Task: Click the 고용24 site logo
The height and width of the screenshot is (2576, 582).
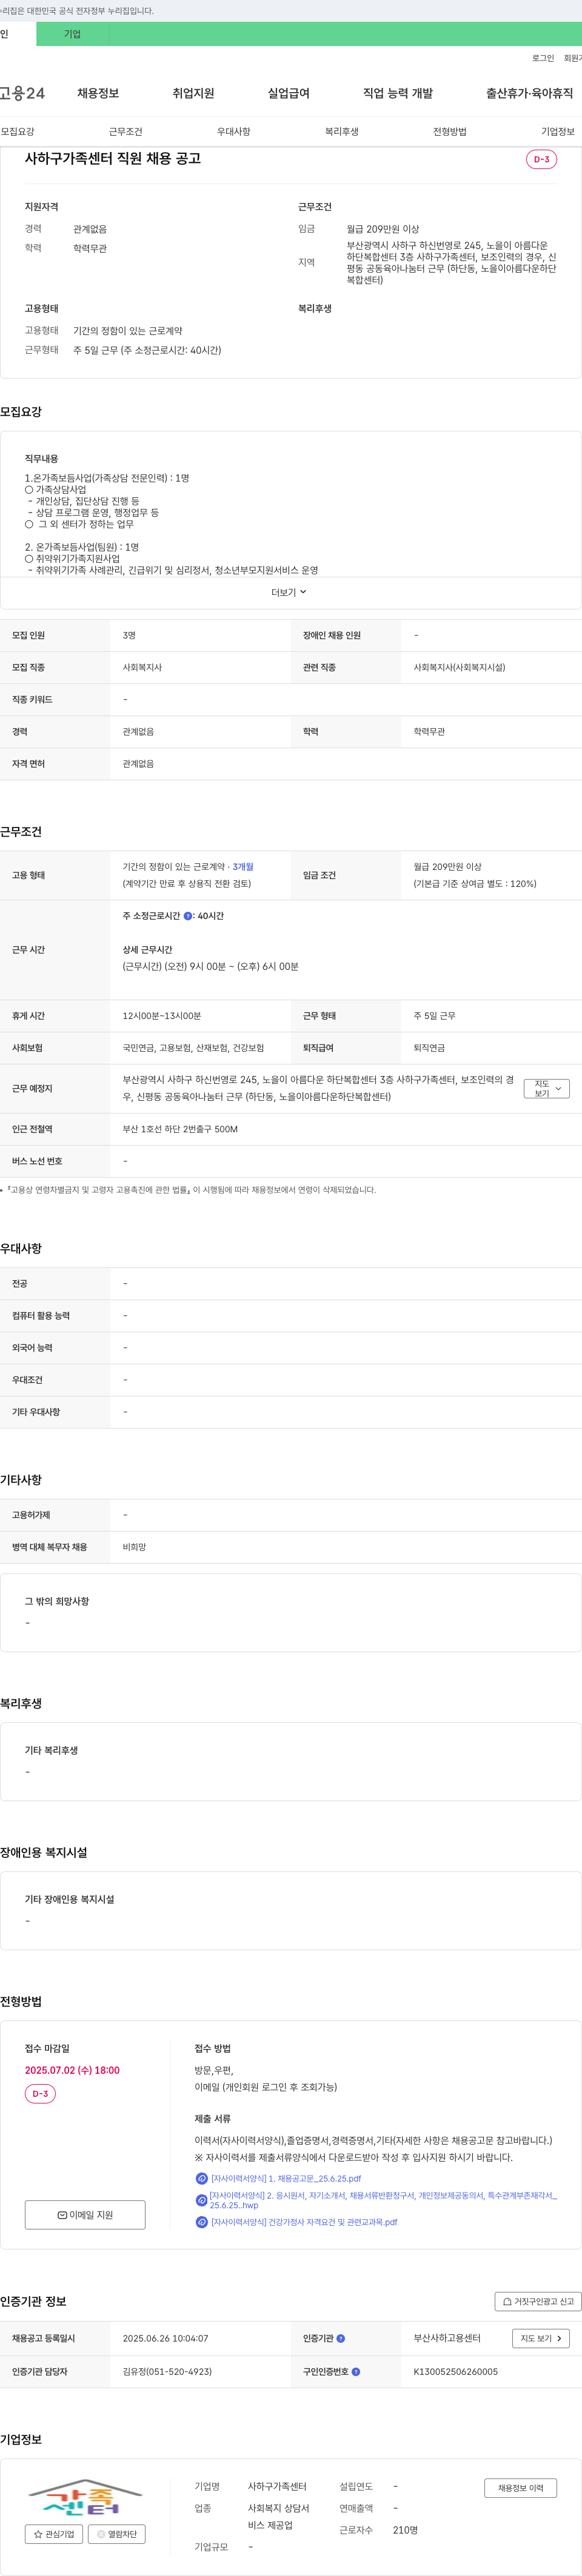Action: (x=22, y=93)
